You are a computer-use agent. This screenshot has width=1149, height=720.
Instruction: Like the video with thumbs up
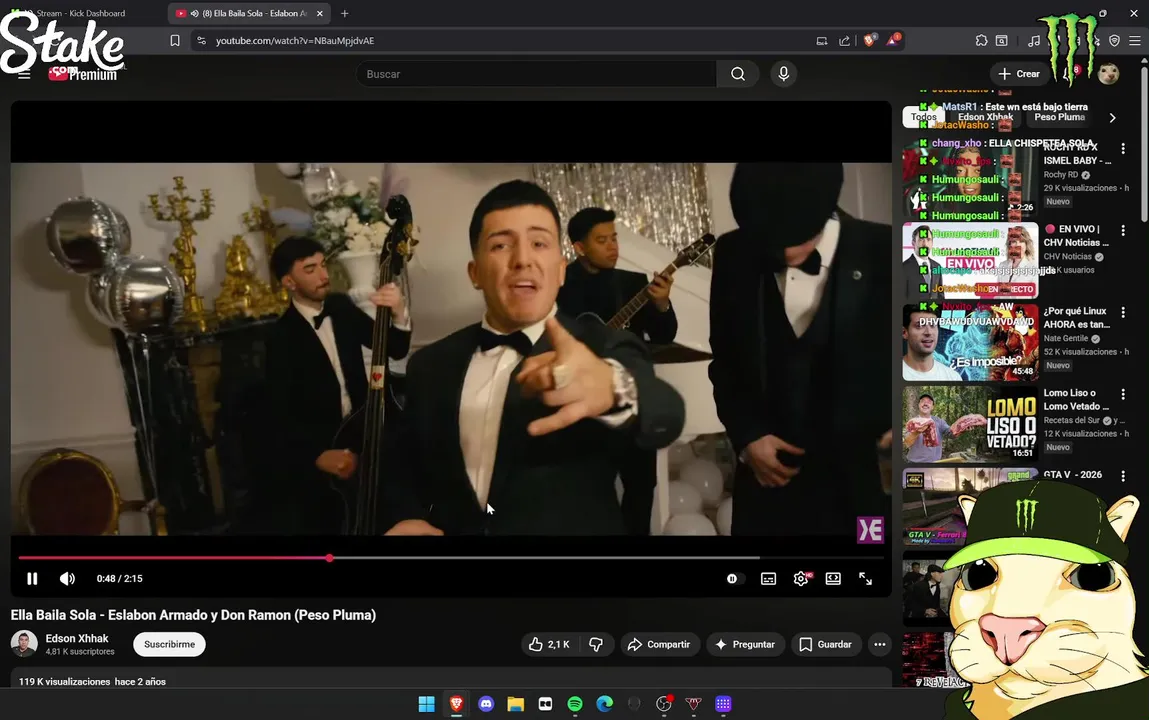tap(550, 645)
